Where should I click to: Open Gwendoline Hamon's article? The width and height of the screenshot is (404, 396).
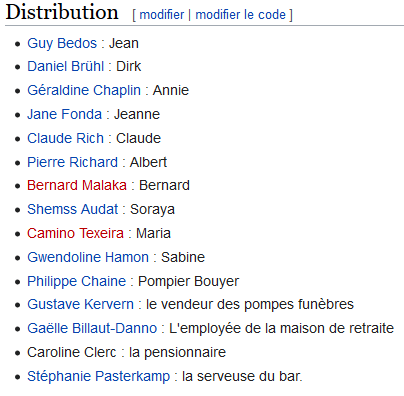[x=88, y=257]
